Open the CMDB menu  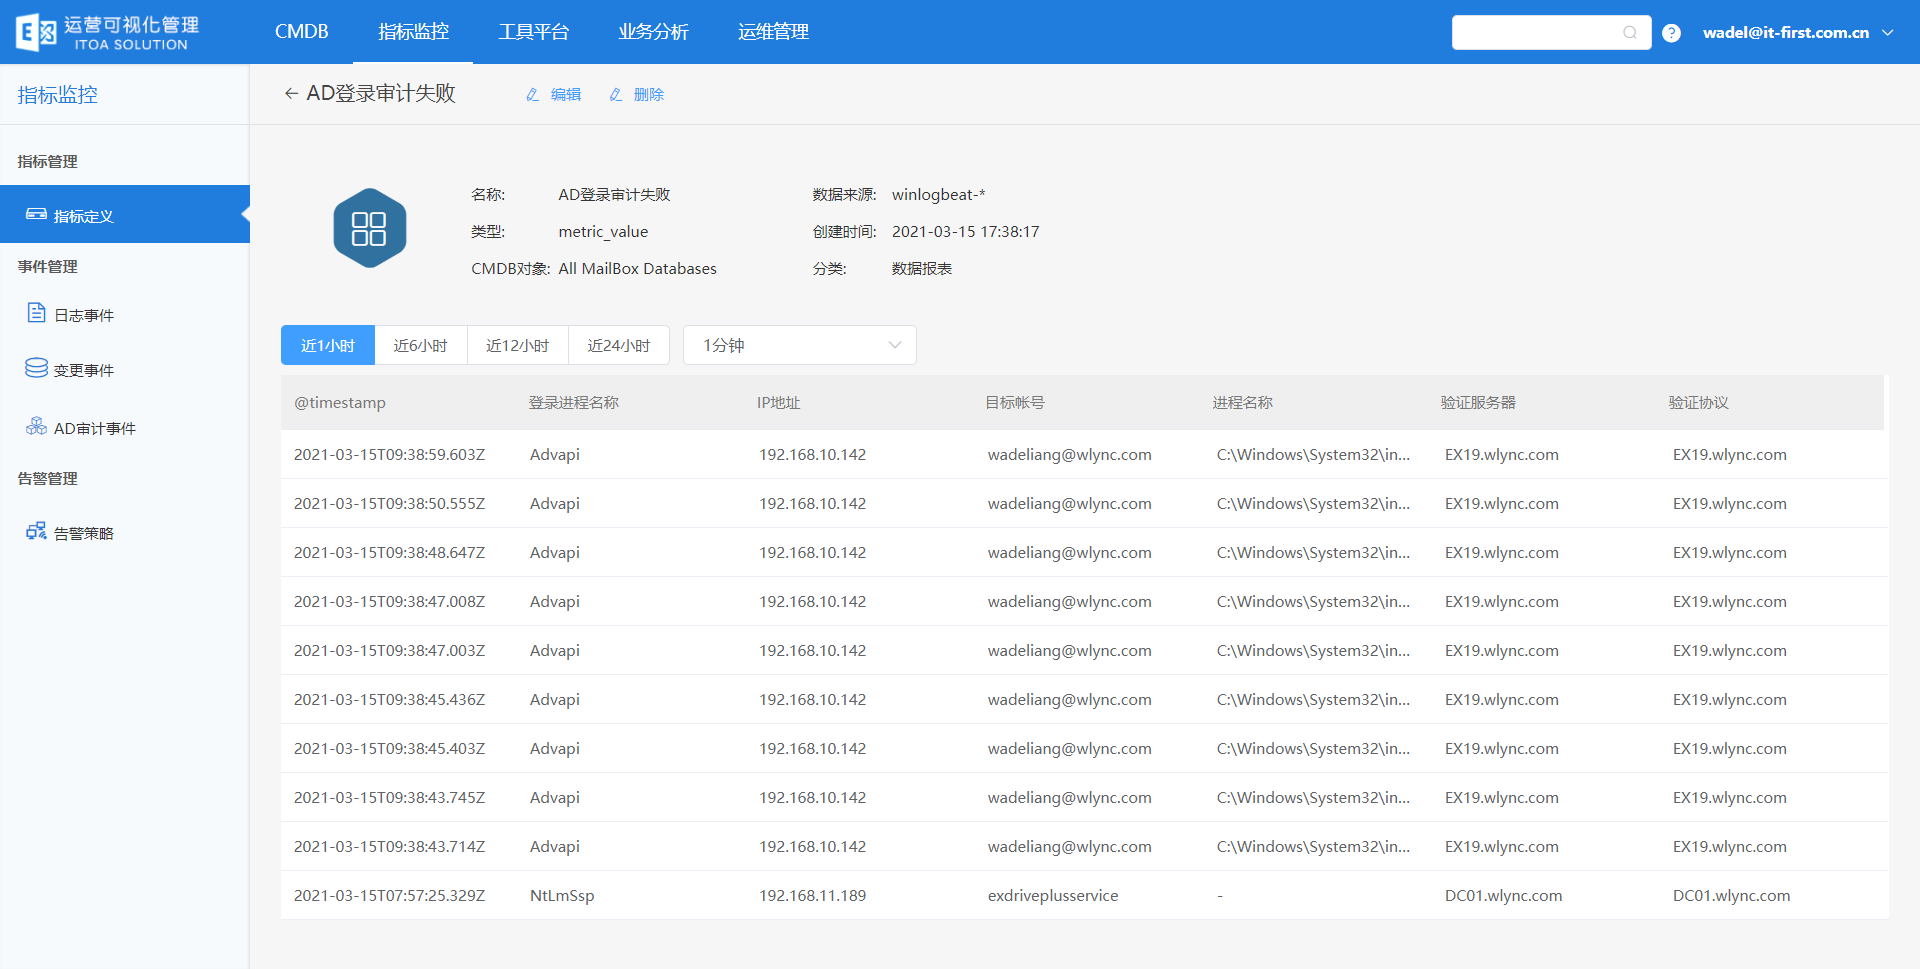coord(302,32)
